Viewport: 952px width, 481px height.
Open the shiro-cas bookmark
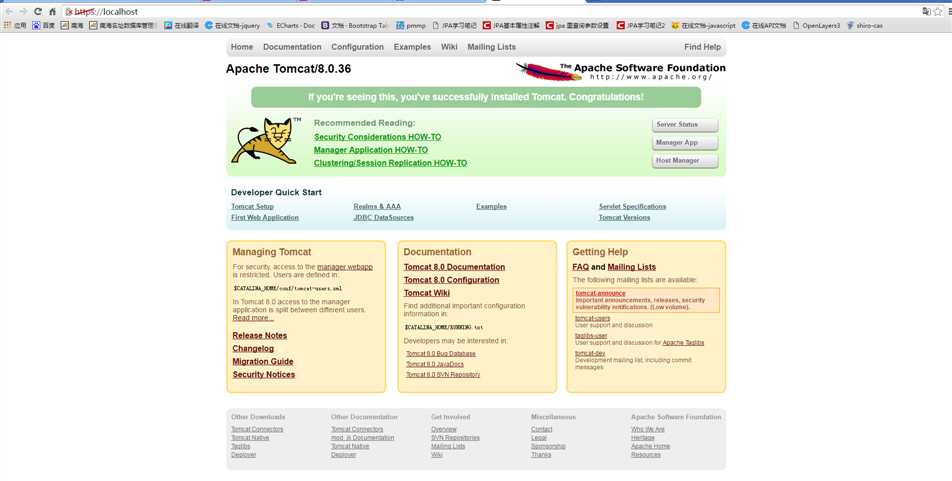pyautogui.click(x=865, y=26)
